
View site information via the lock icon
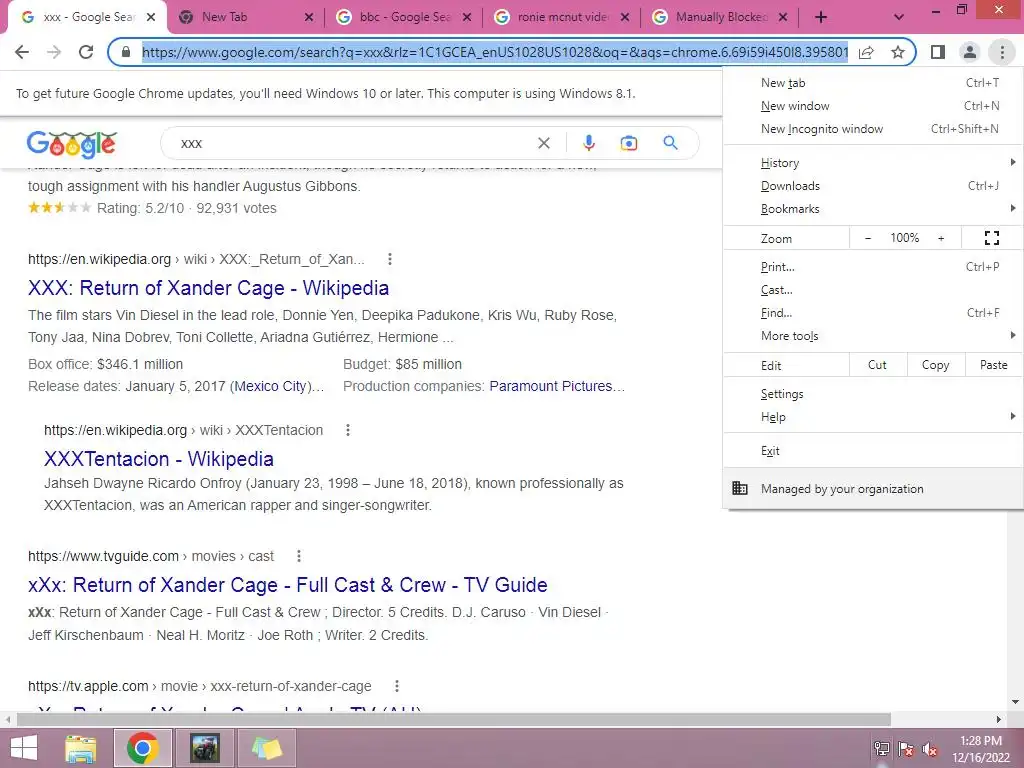(x=125, y=52)
